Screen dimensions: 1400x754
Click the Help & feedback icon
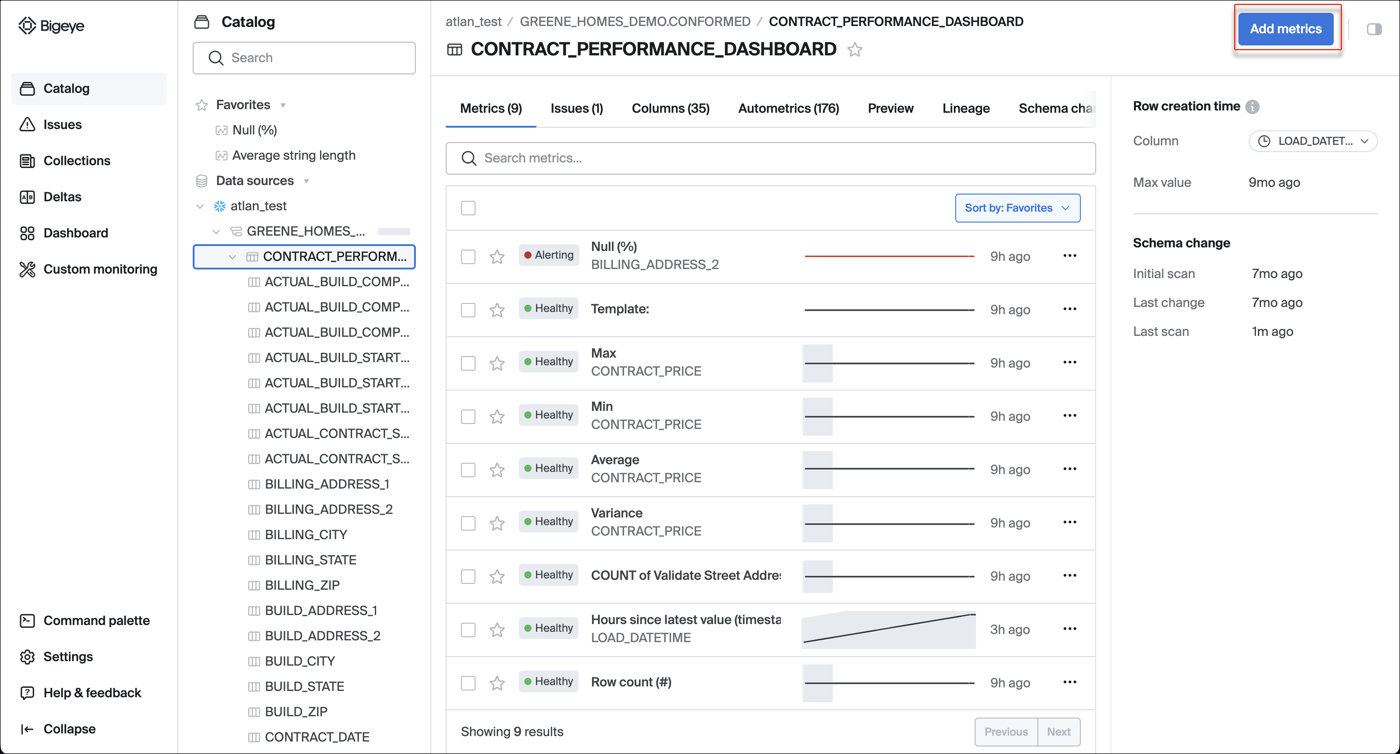tap(27, 693)
